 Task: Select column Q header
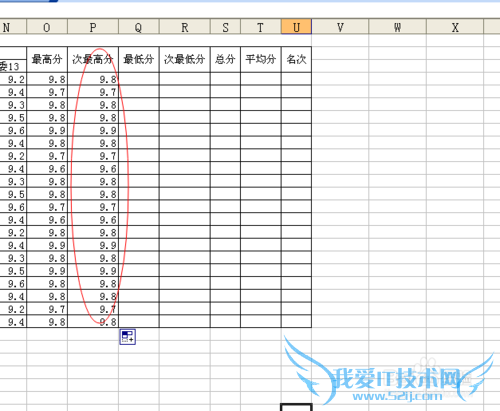pos(139,27)
